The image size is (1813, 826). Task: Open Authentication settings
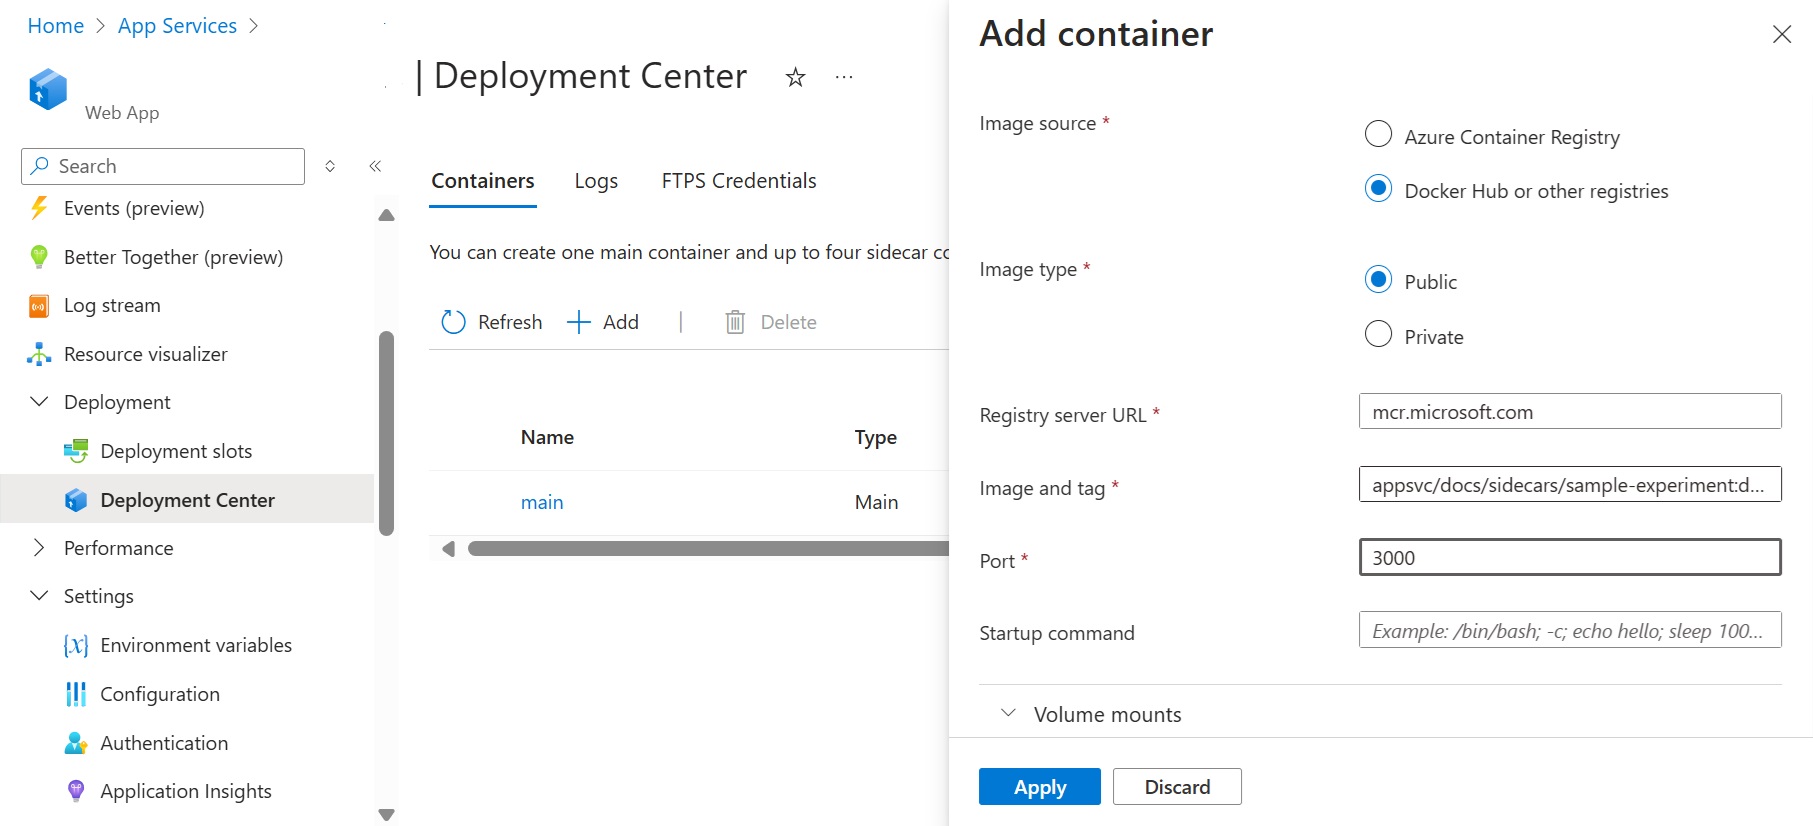point(164,743)
